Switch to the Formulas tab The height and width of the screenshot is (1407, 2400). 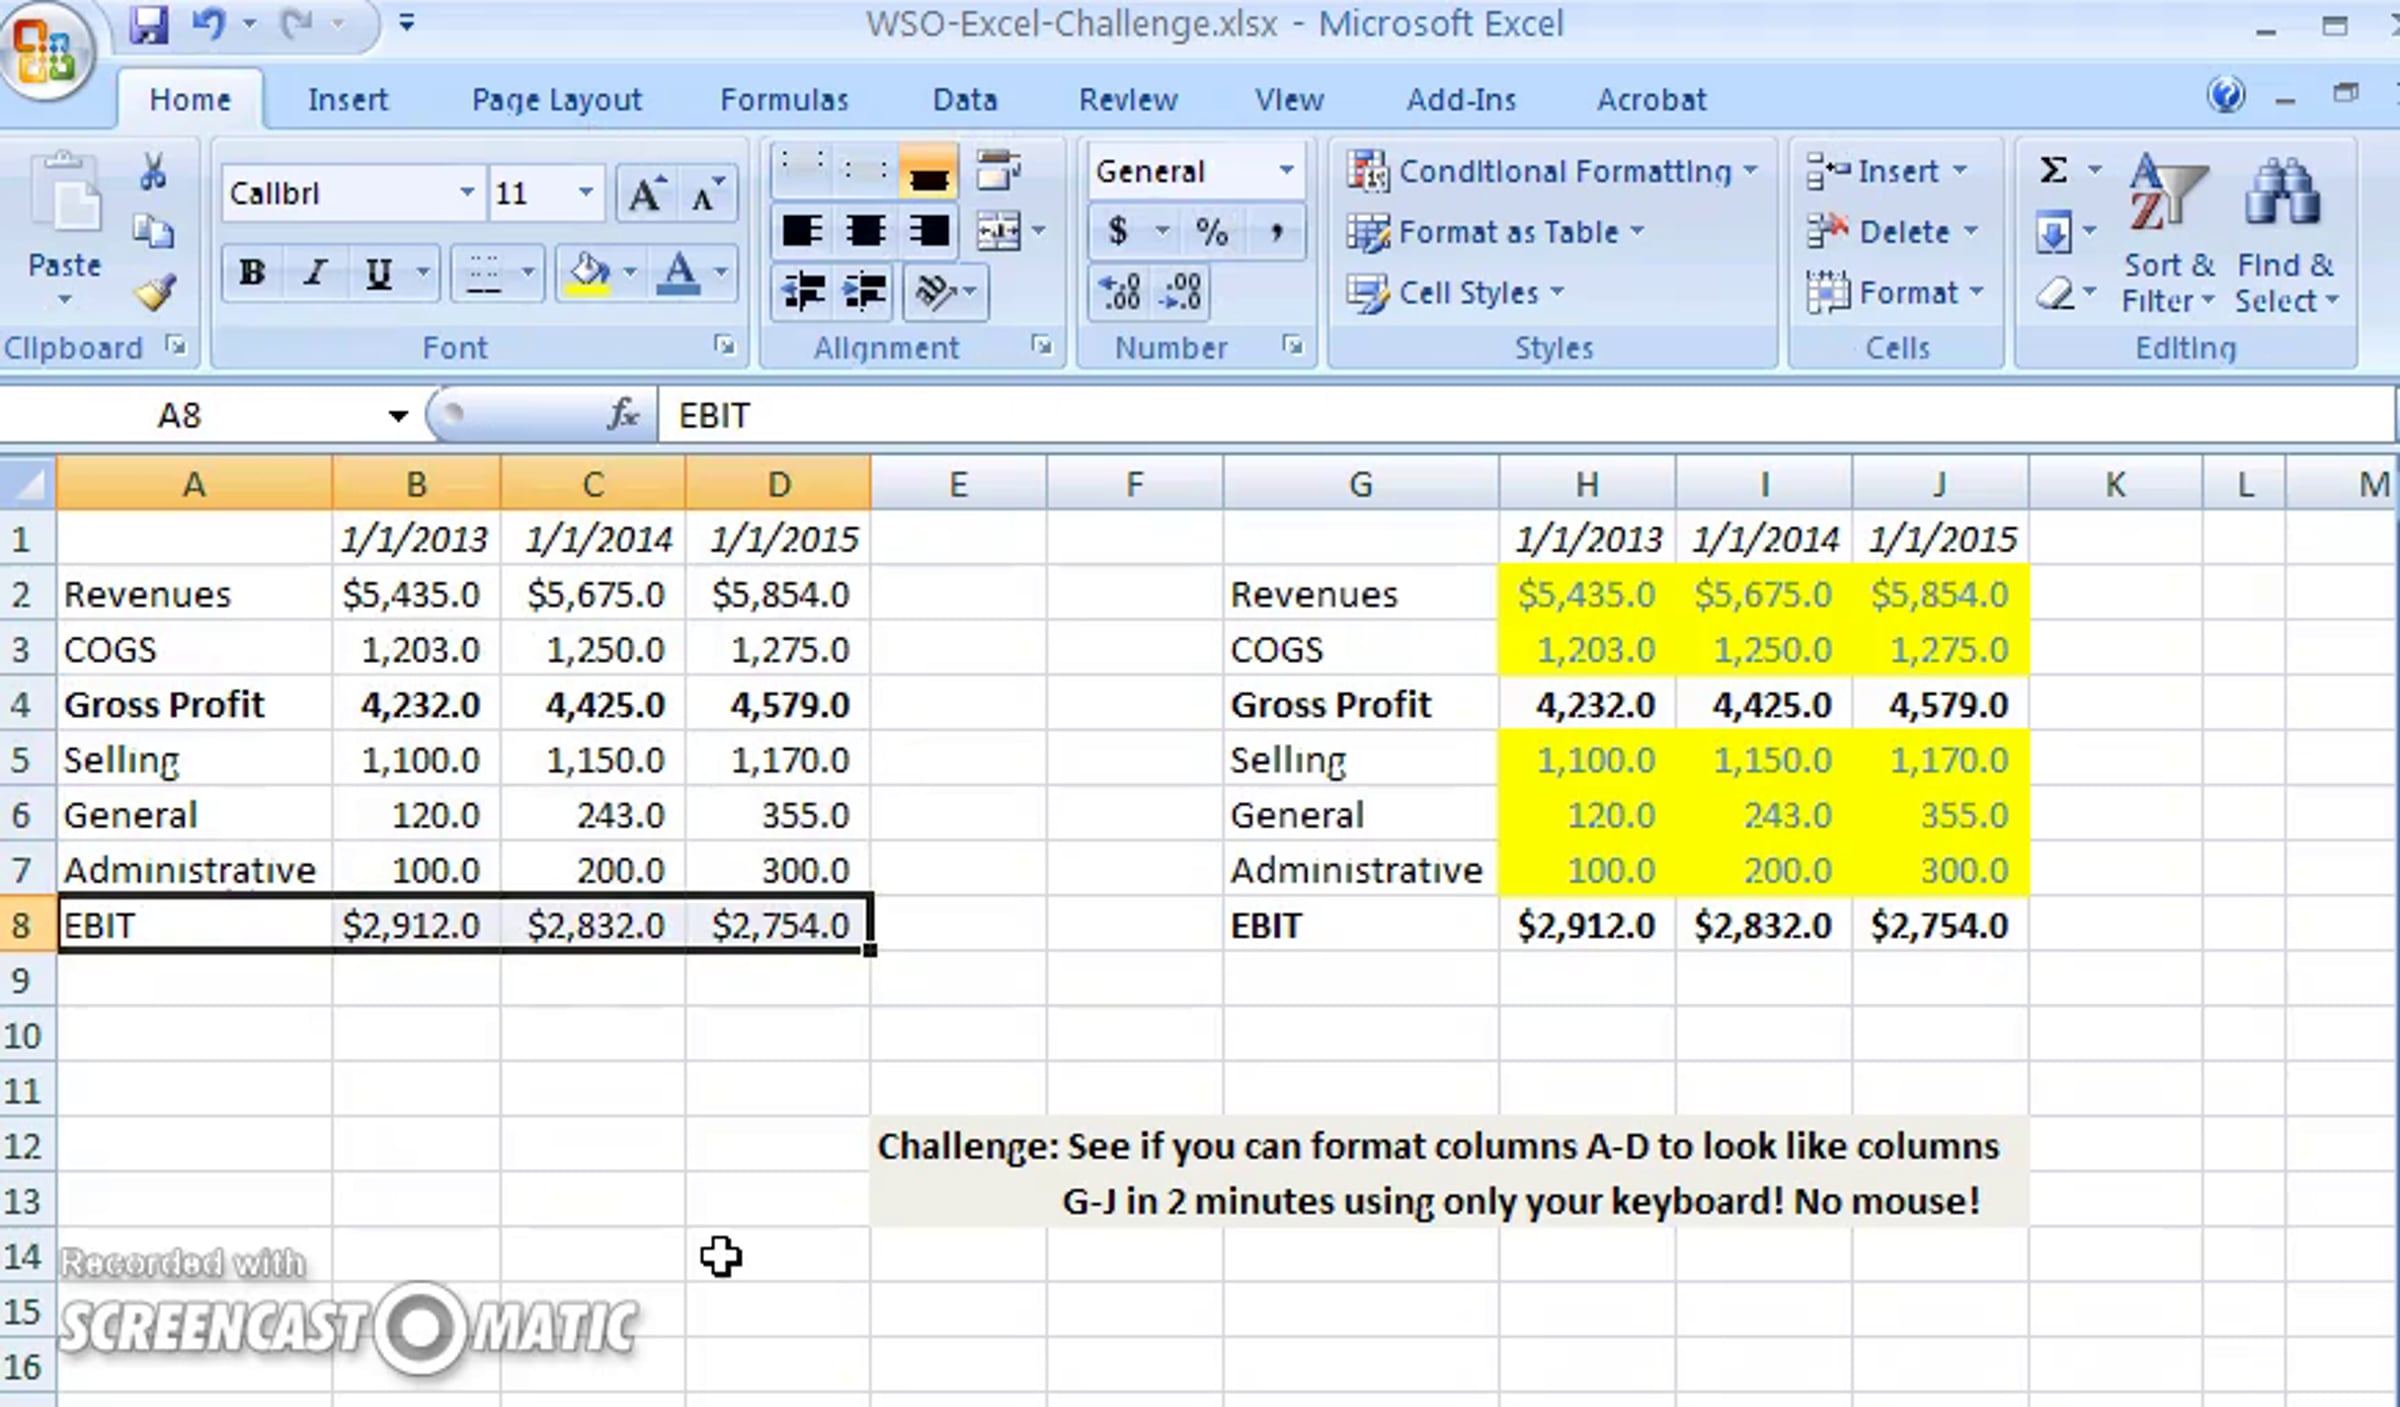pos(784,100)
